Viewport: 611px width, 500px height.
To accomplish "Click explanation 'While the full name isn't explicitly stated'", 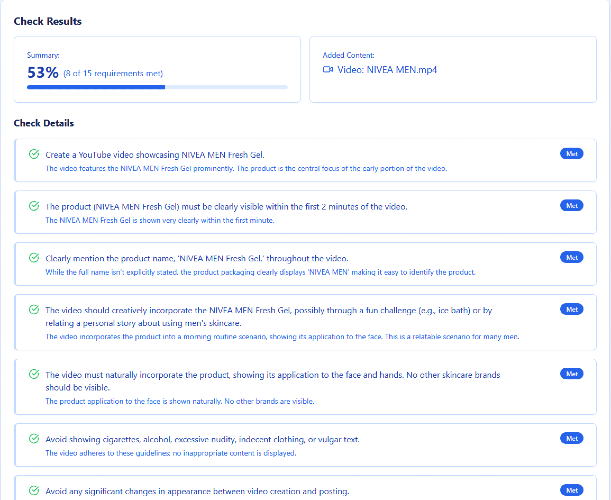I will click(260, 272).
